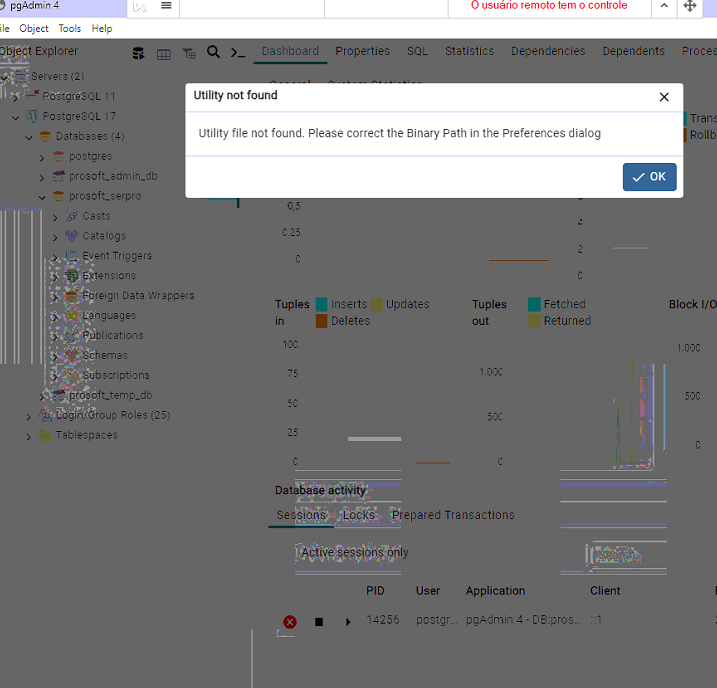Click the Deletes orange legend swatch

click(x=321, y=321)
